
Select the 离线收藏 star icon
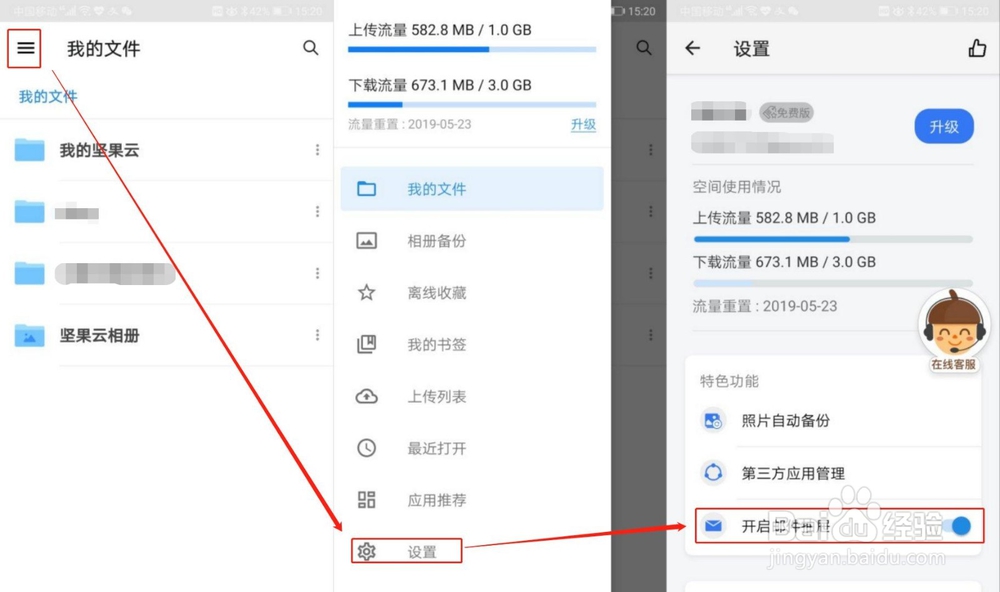coord(367,292)
